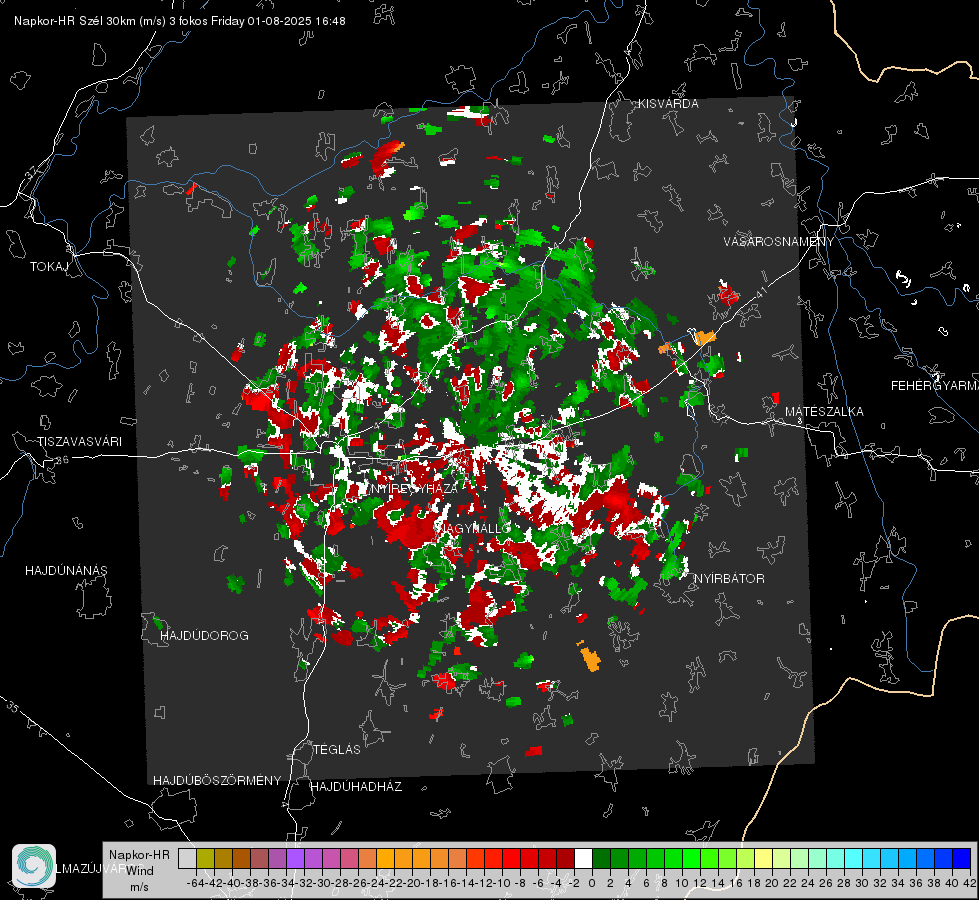Screen dimensions: 979x900
Task: Click the Wind label in the legend
Action: [139, 871]
